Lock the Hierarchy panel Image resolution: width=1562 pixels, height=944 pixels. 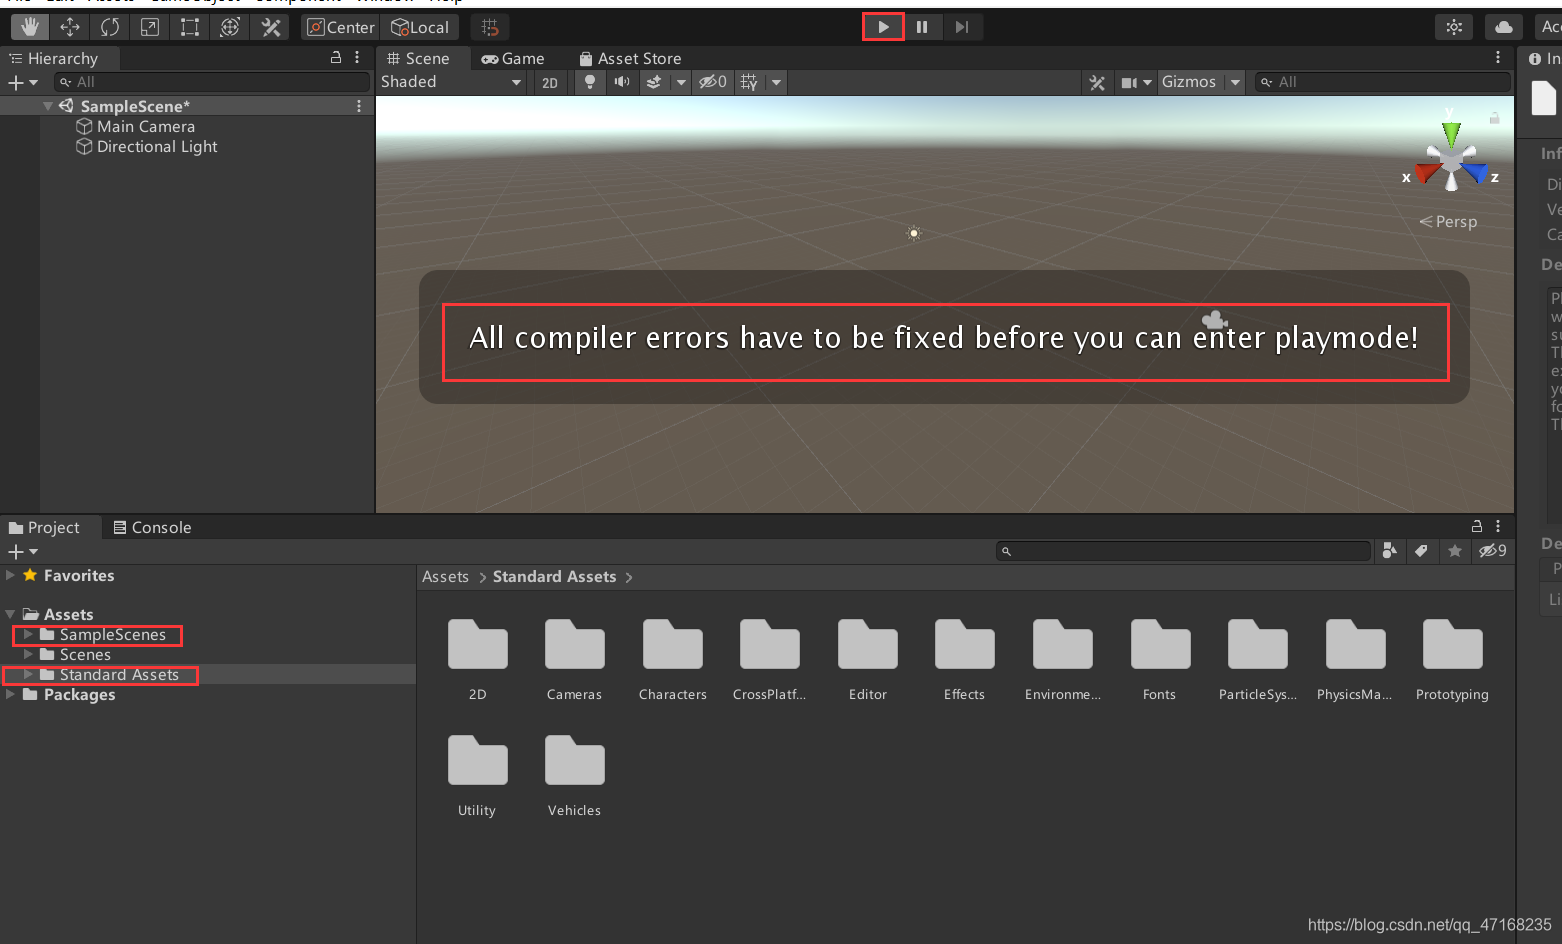tap(336, 58)
